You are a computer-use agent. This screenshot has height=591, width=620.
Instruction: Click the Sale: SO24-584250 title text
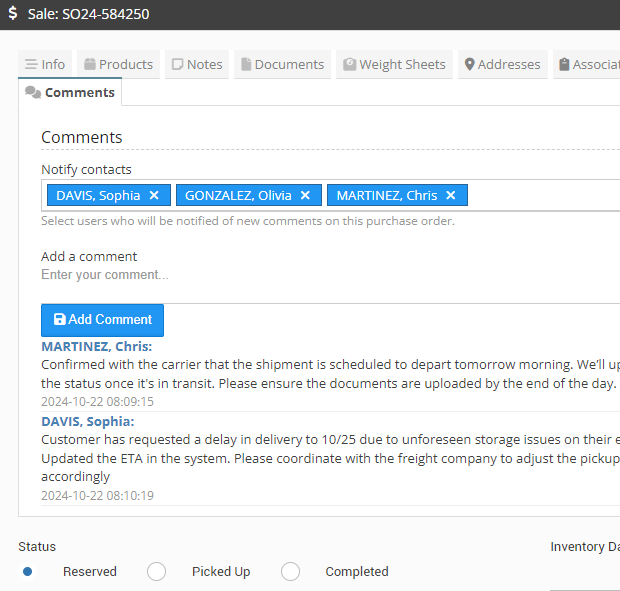coord(89,14)
